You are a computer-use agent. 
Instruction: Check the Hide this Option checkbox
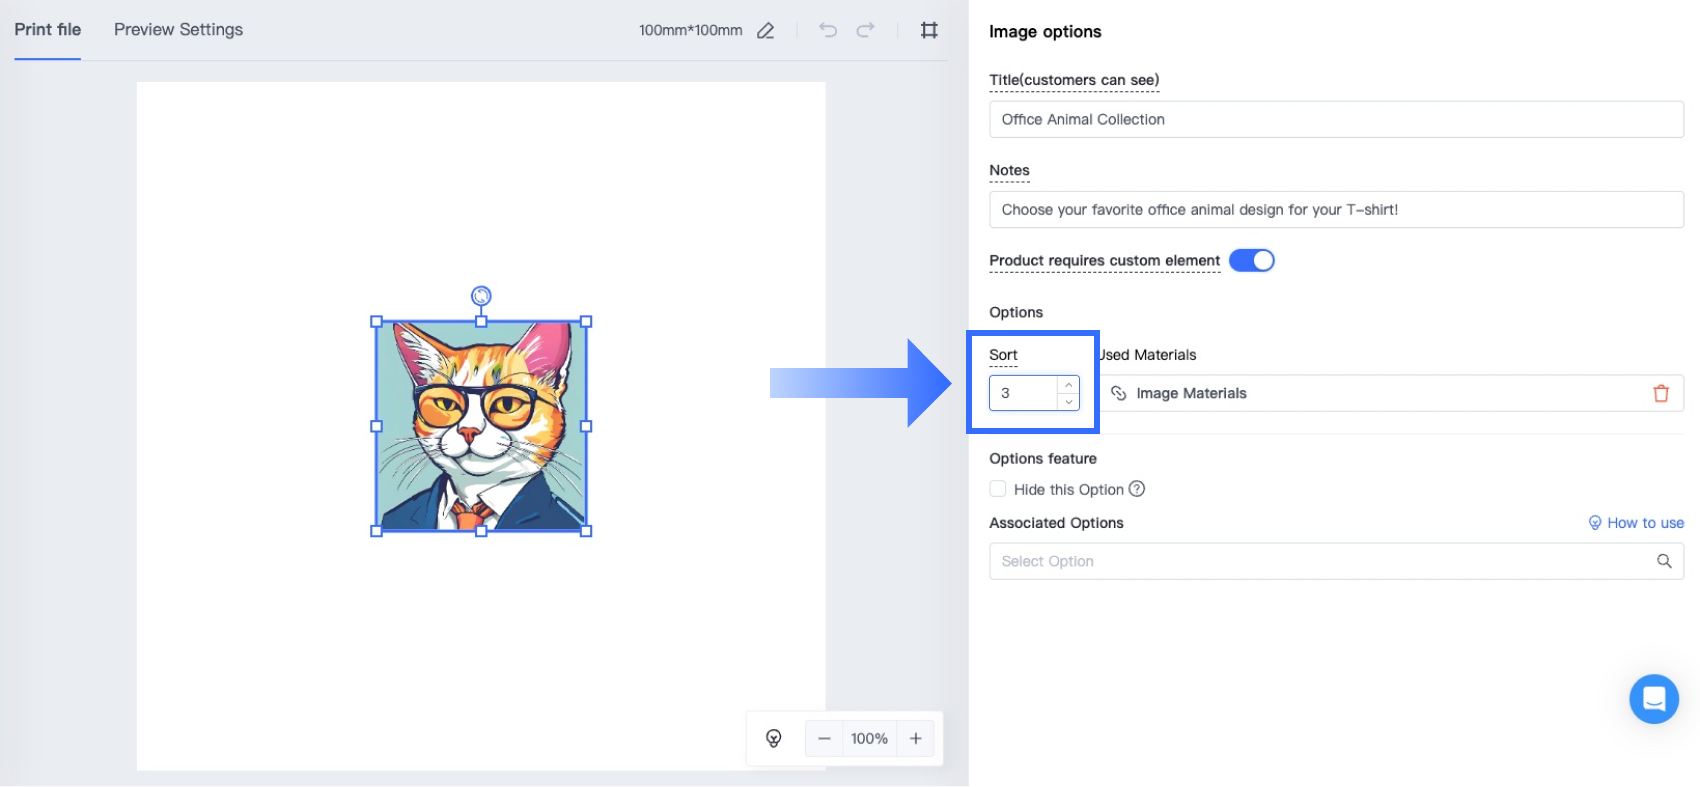pos(997,489)
